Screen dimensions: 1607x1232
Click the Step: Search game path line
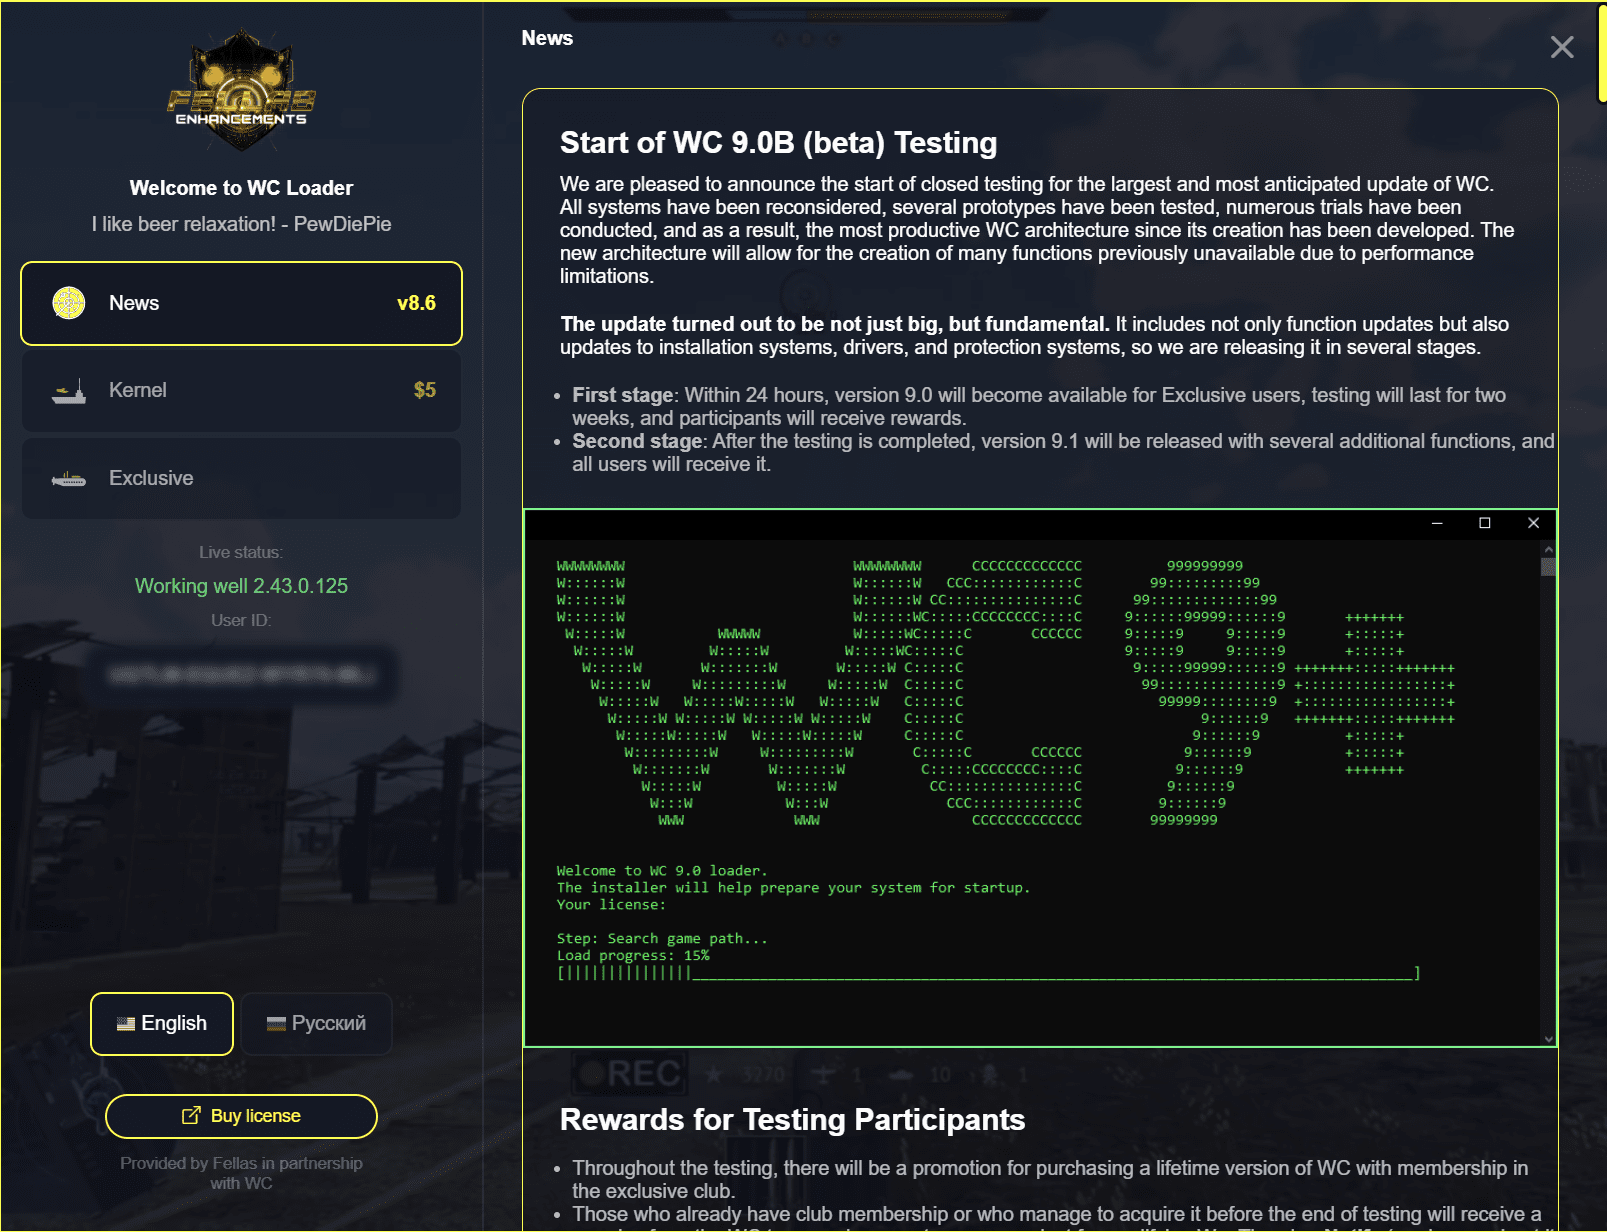click(662, 939)
